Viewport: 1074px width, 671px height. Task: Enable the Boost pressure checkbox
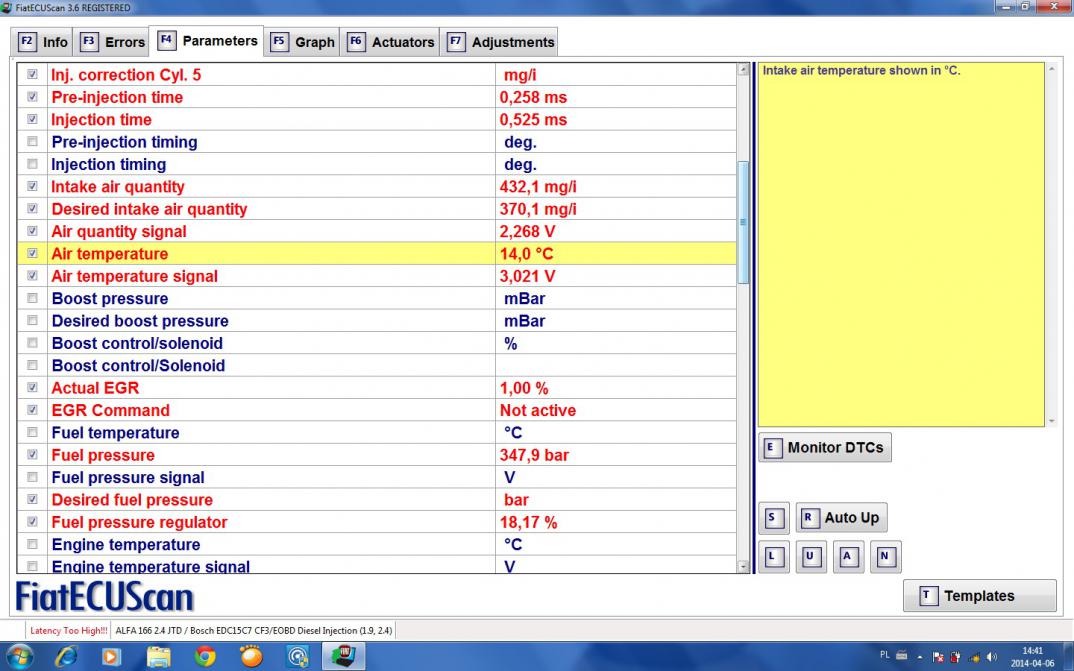pyautogui.click(x=33, y=299)
